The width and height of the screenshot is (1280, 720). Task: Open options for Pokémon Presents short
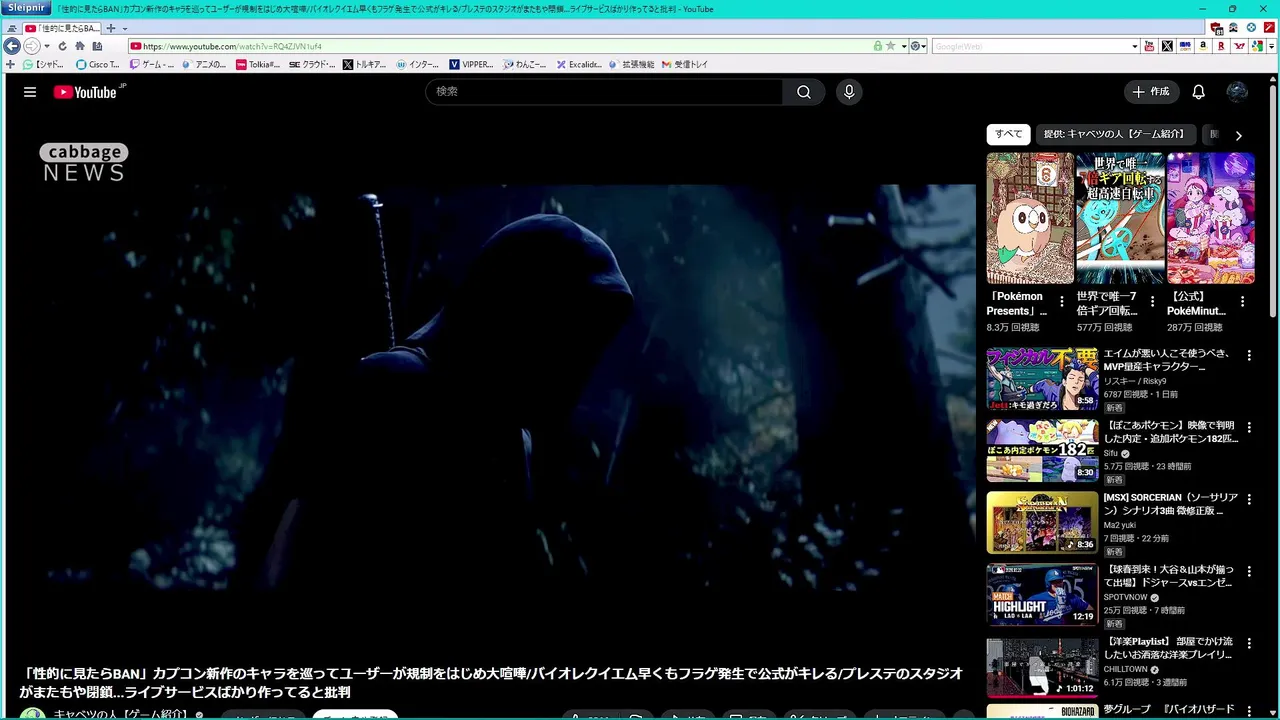click(1062, 301)
